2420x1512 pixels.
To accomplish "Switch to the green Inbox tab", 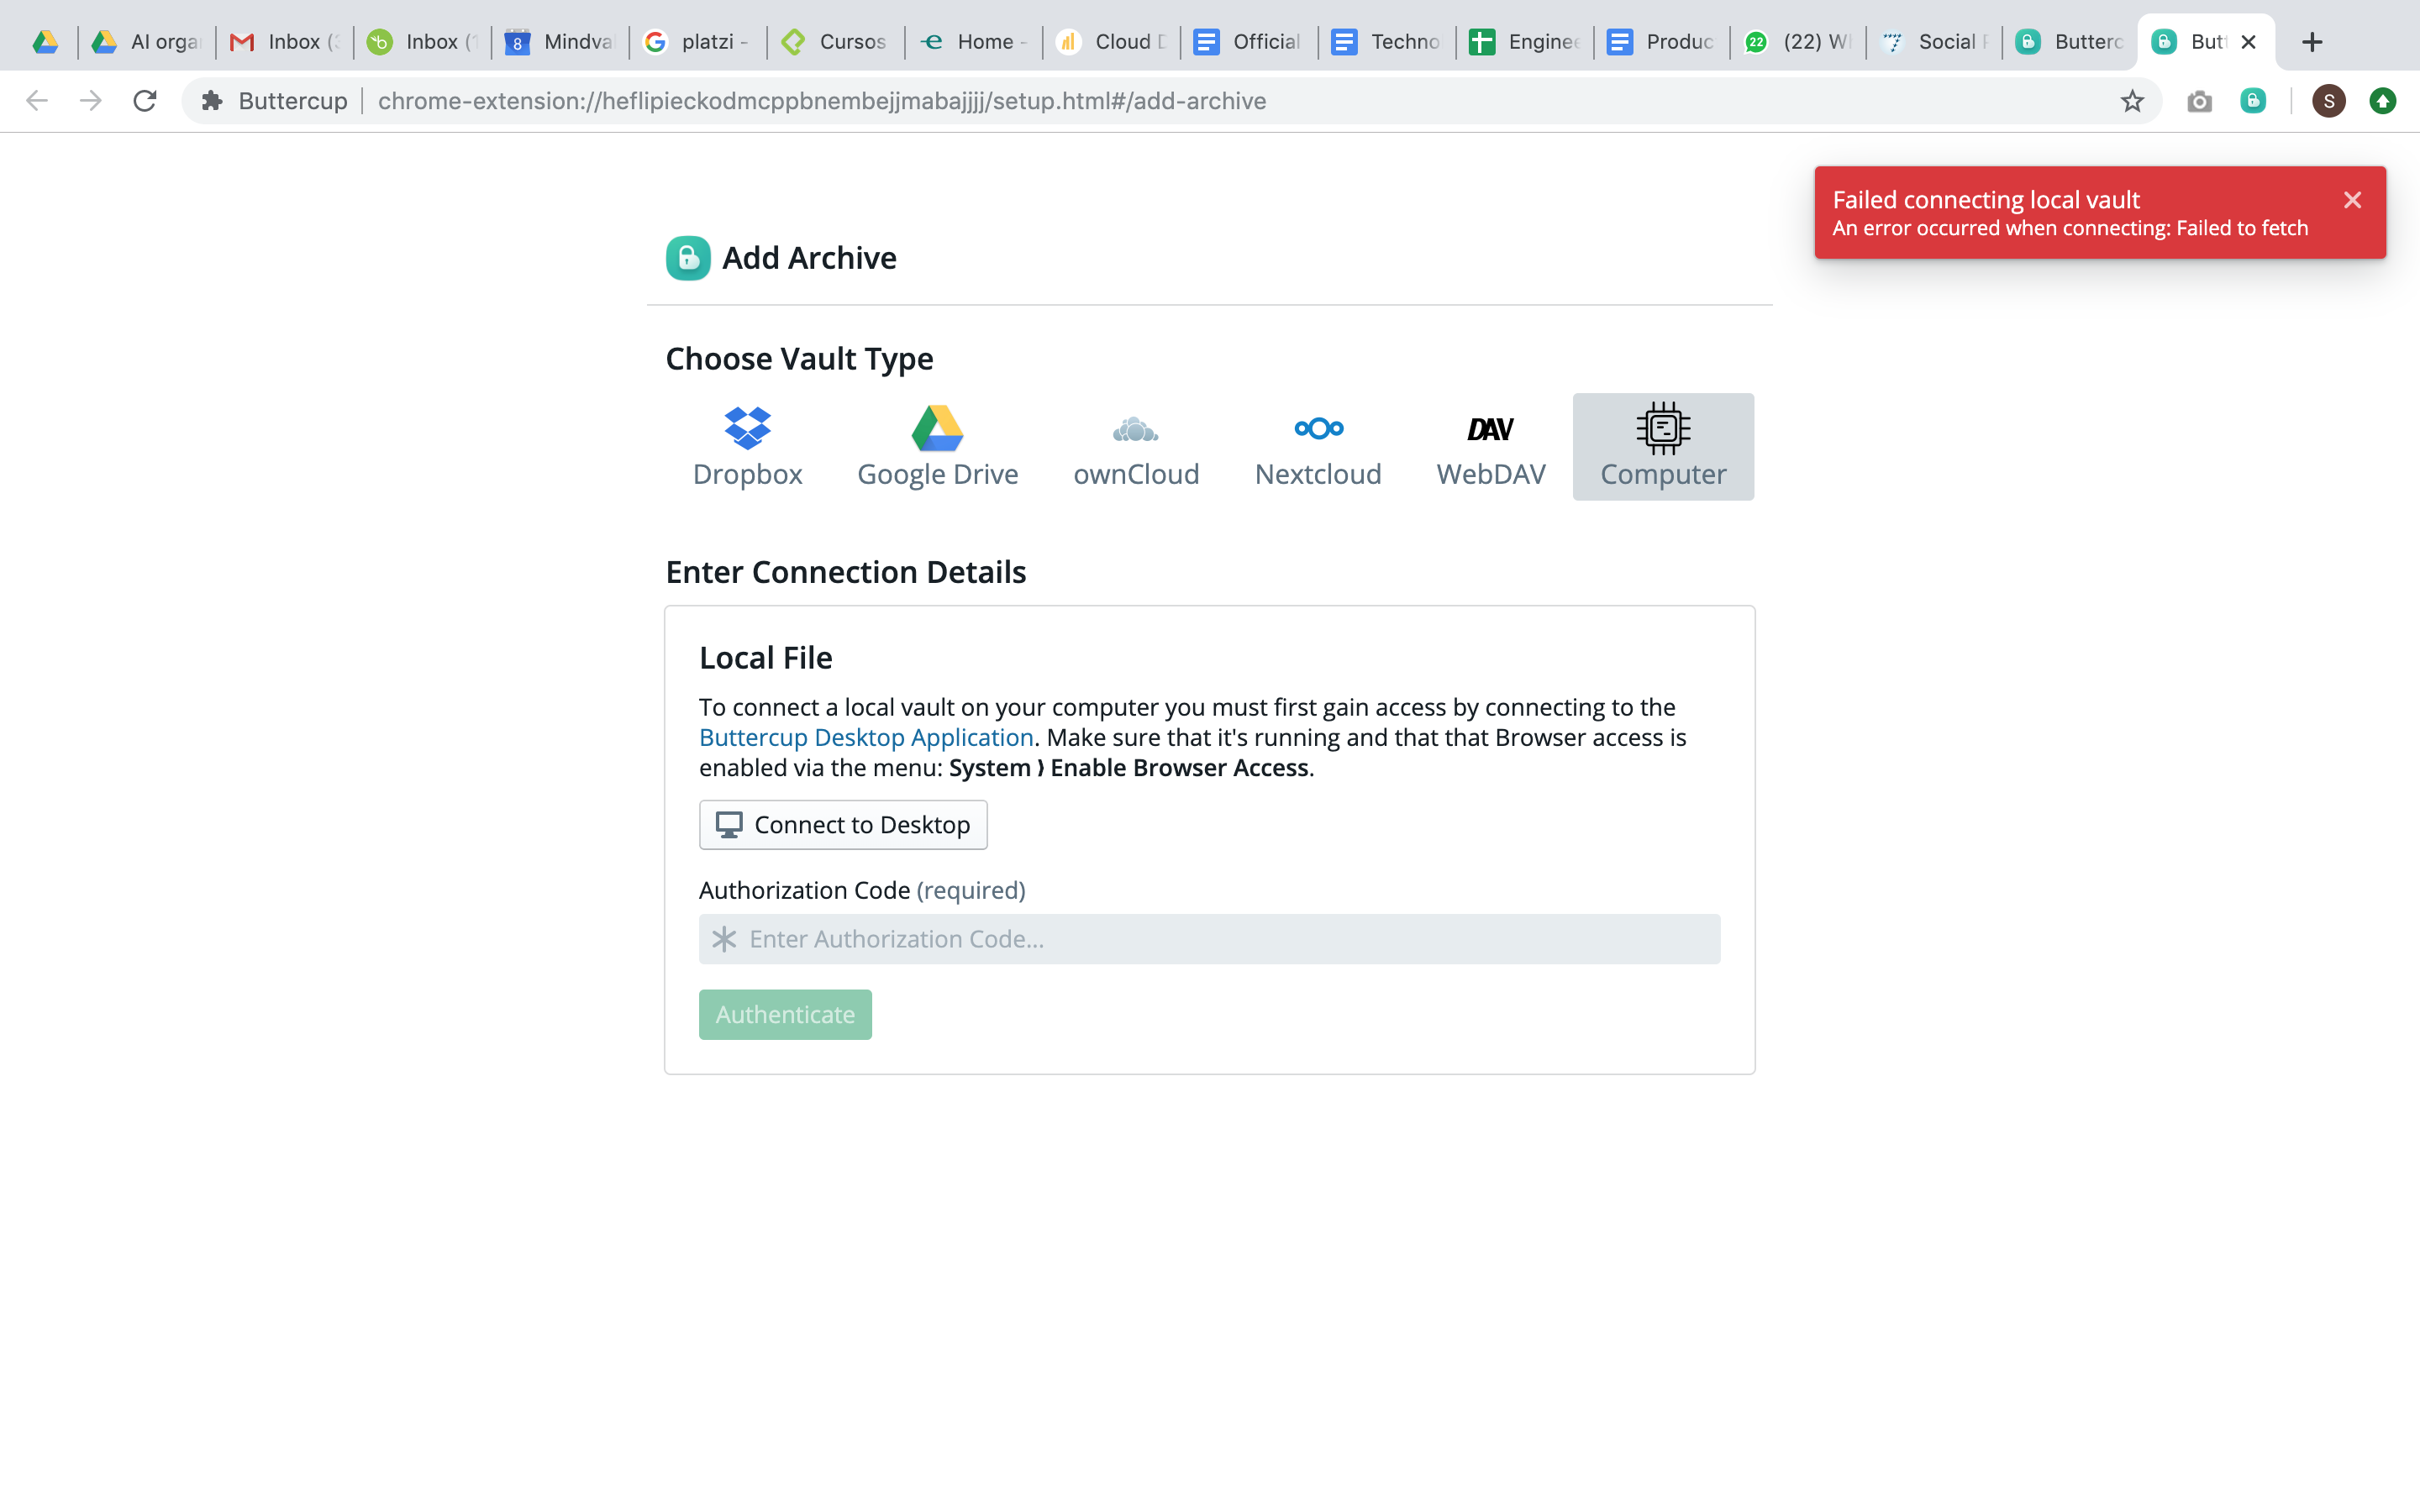I will point(423,42).
